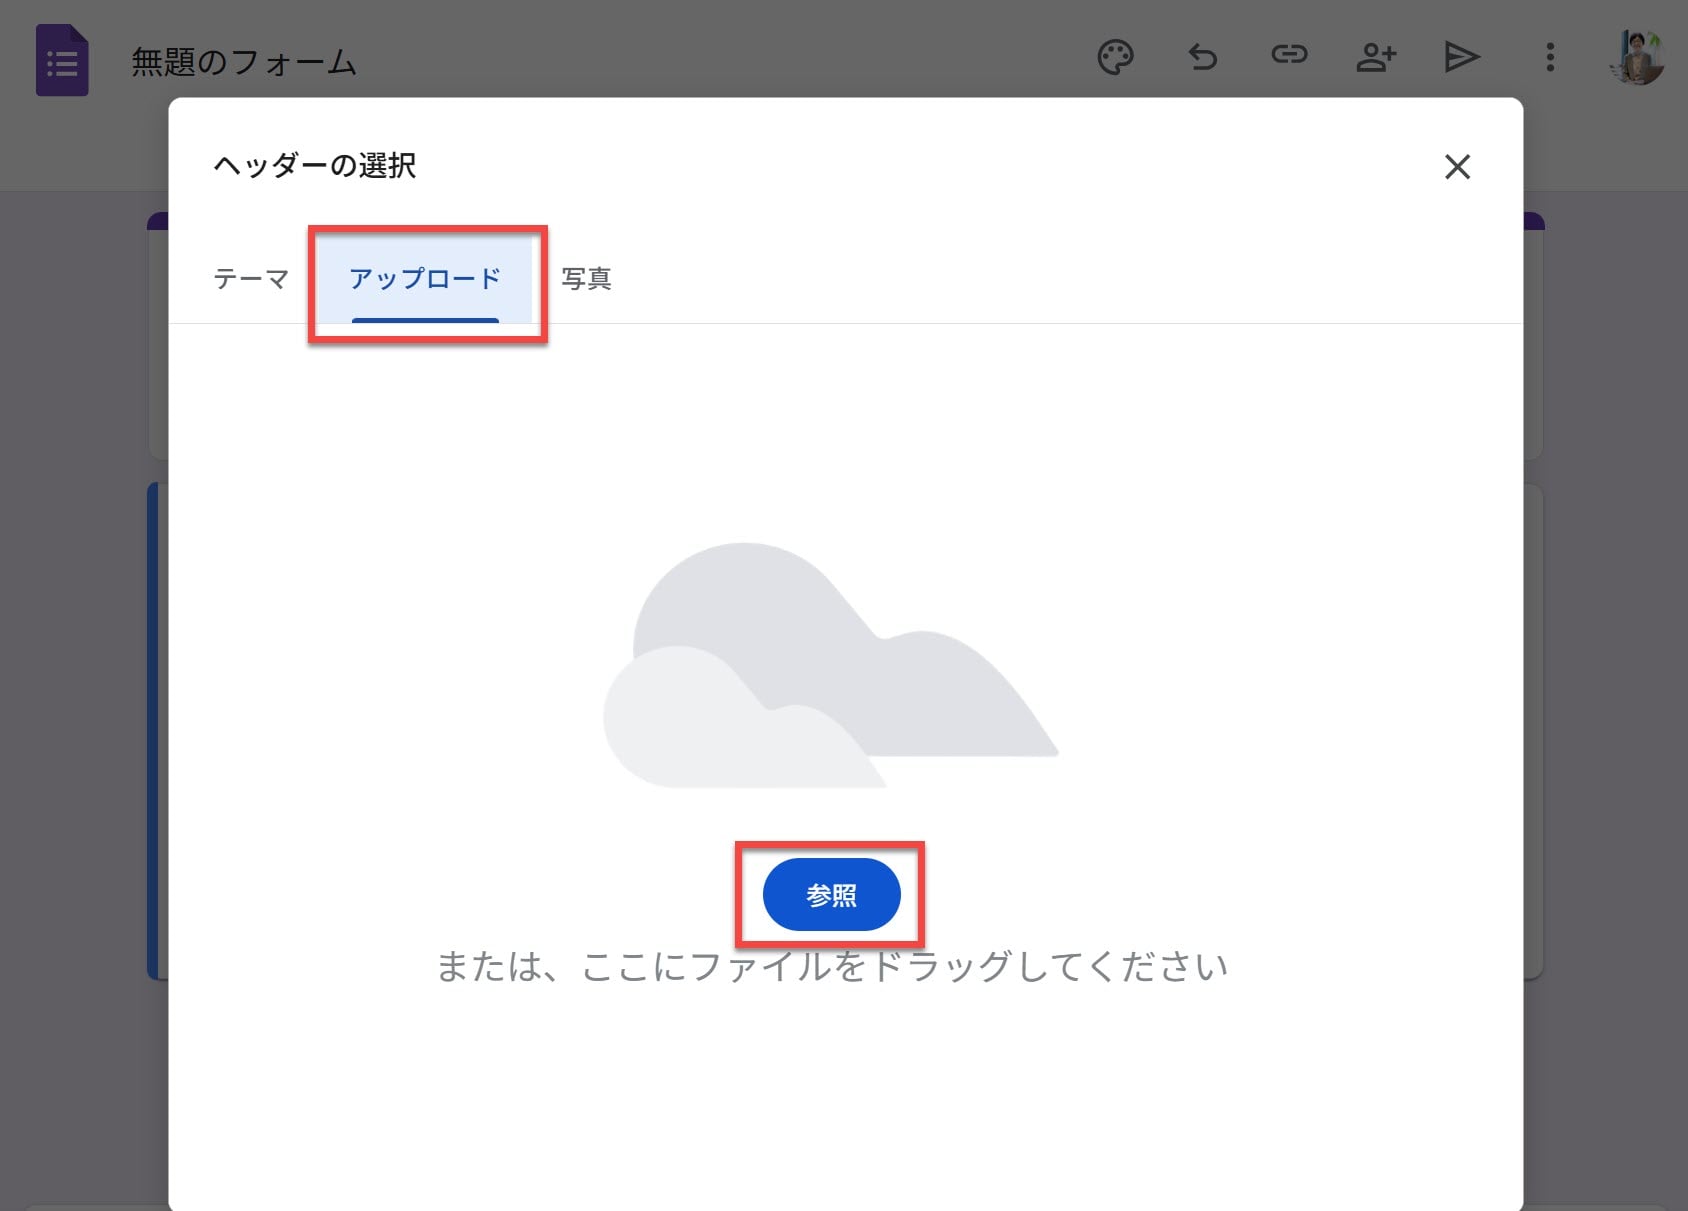Click the file drag instruction text
Viewport: 1688px width, 1211px height.
pyautogui.click(x=832, y=967)
